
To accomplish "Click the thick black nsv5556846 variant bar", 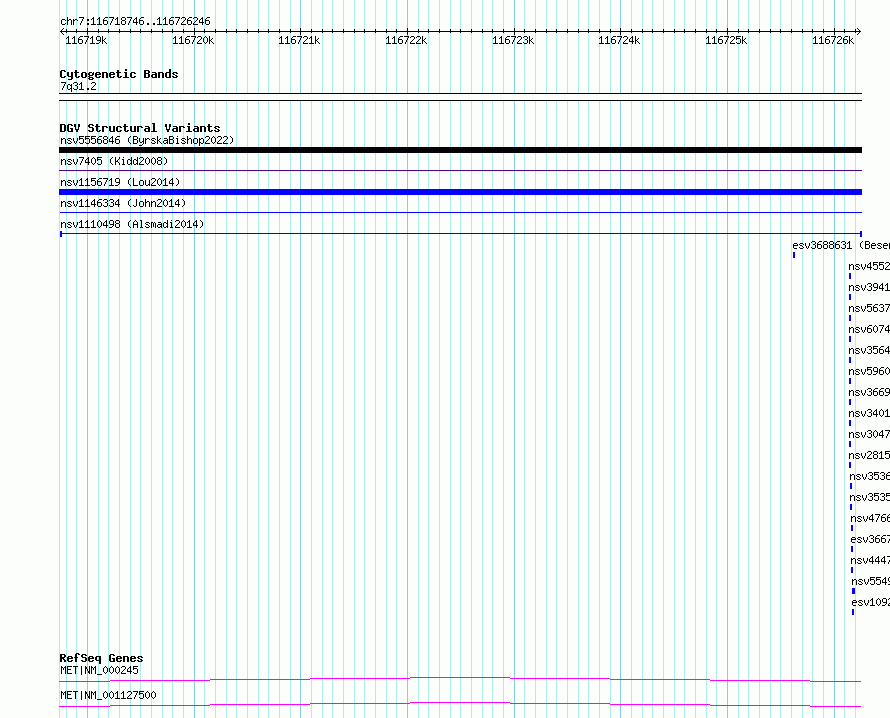I will pyautogui.click(x=460, y=150).
